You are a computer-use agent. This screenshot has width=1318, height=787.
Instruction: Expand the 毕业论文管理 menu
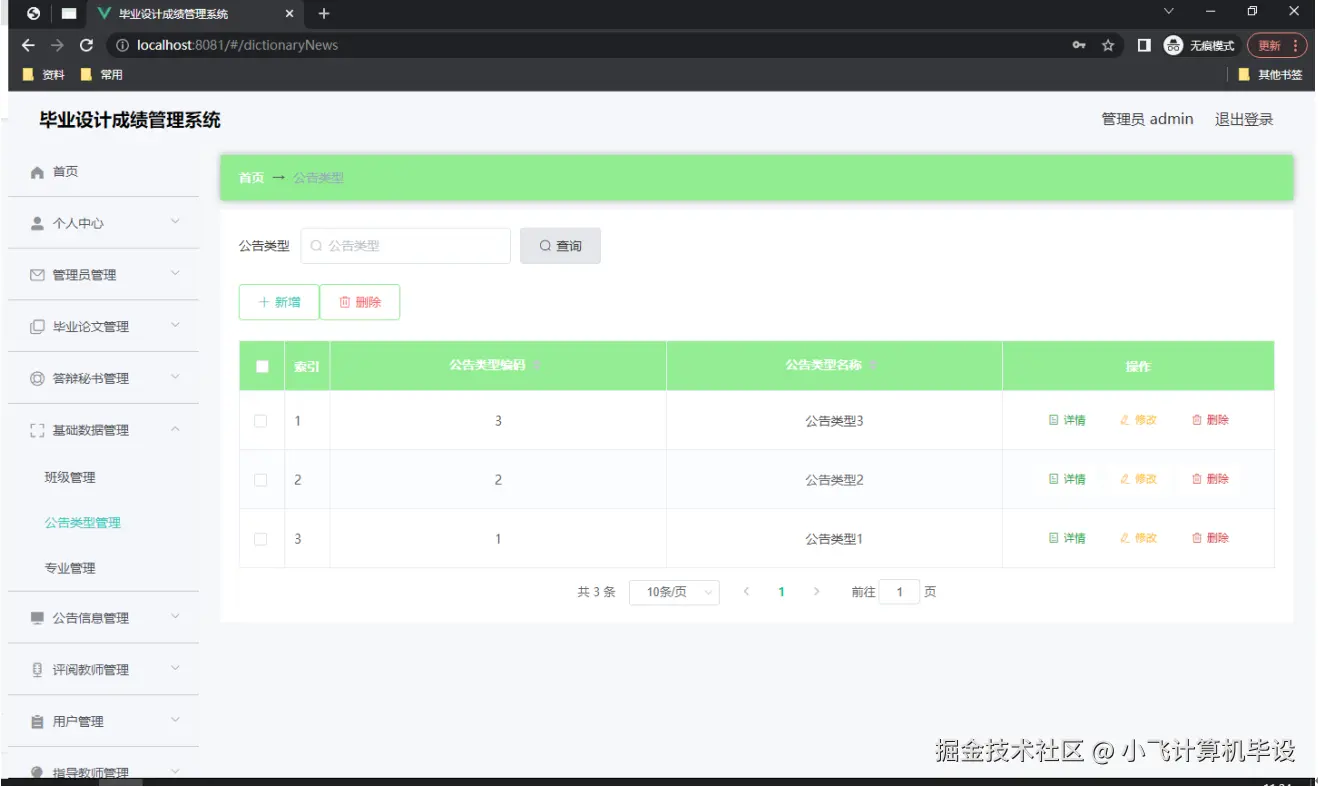(175, 326)
